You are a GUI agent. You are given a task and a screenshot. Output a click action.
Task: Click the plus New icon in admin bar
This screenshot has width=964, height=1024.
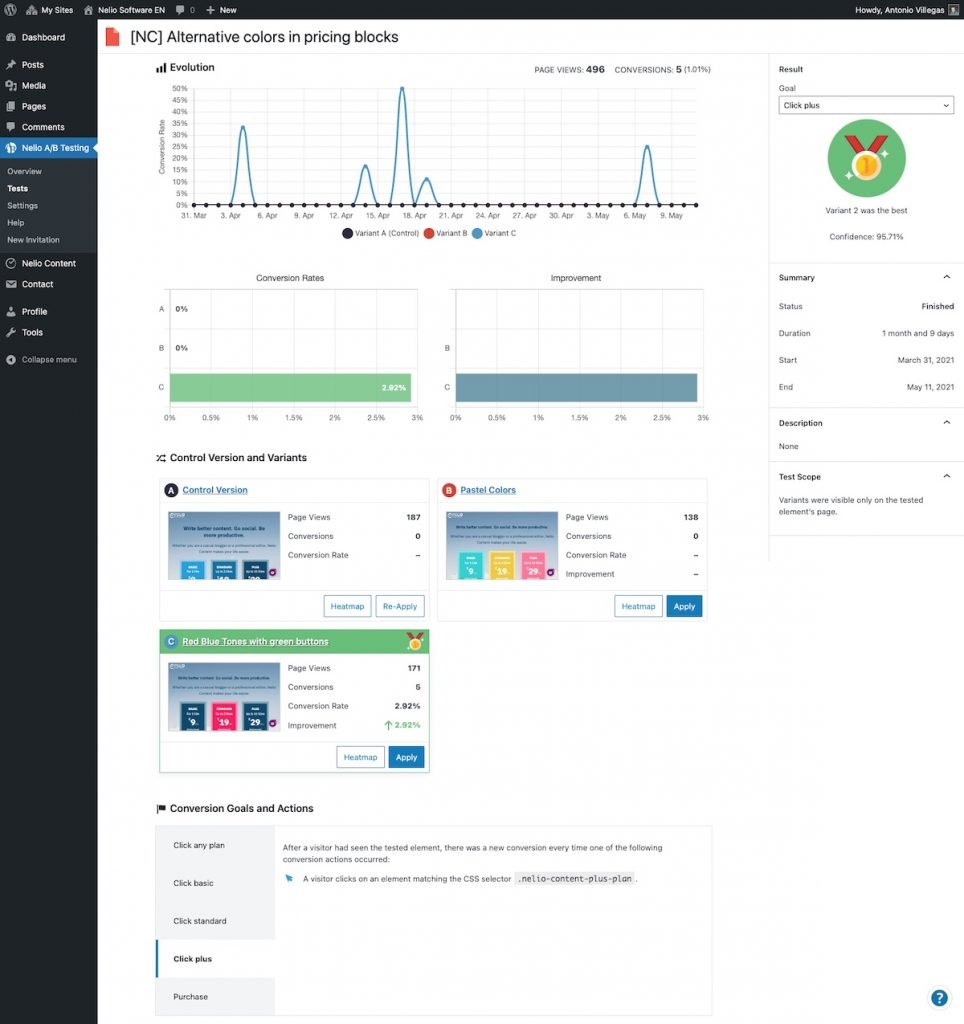tap(210, 10)
